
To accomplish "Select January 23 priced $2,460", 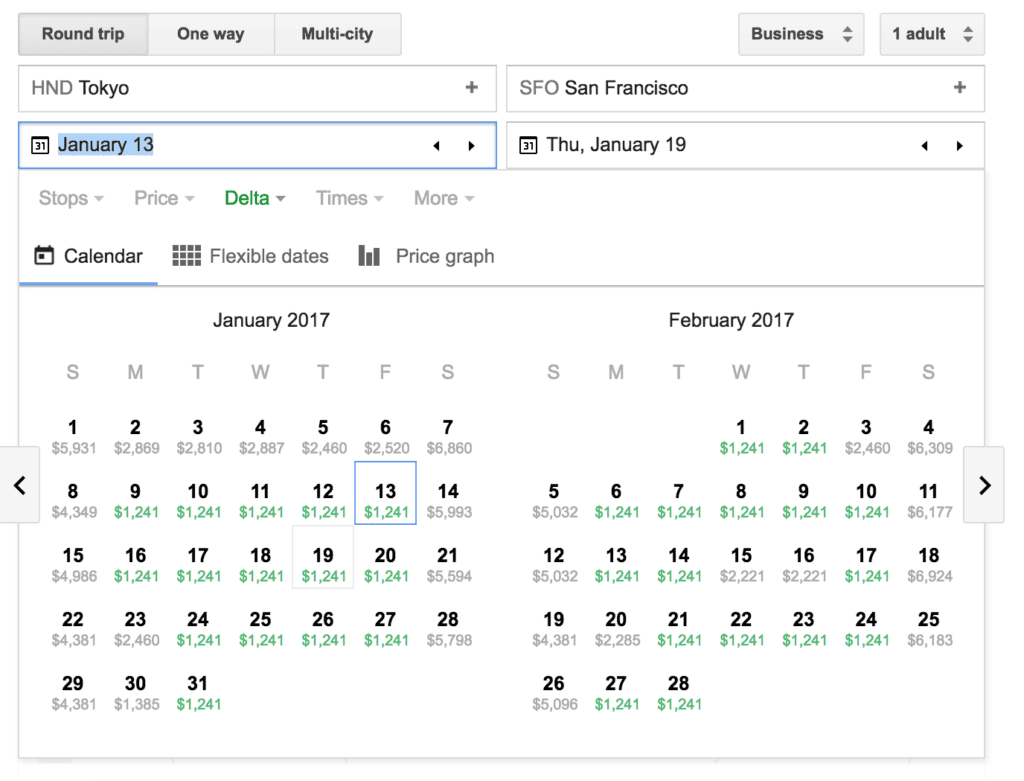I will point(136,628).
